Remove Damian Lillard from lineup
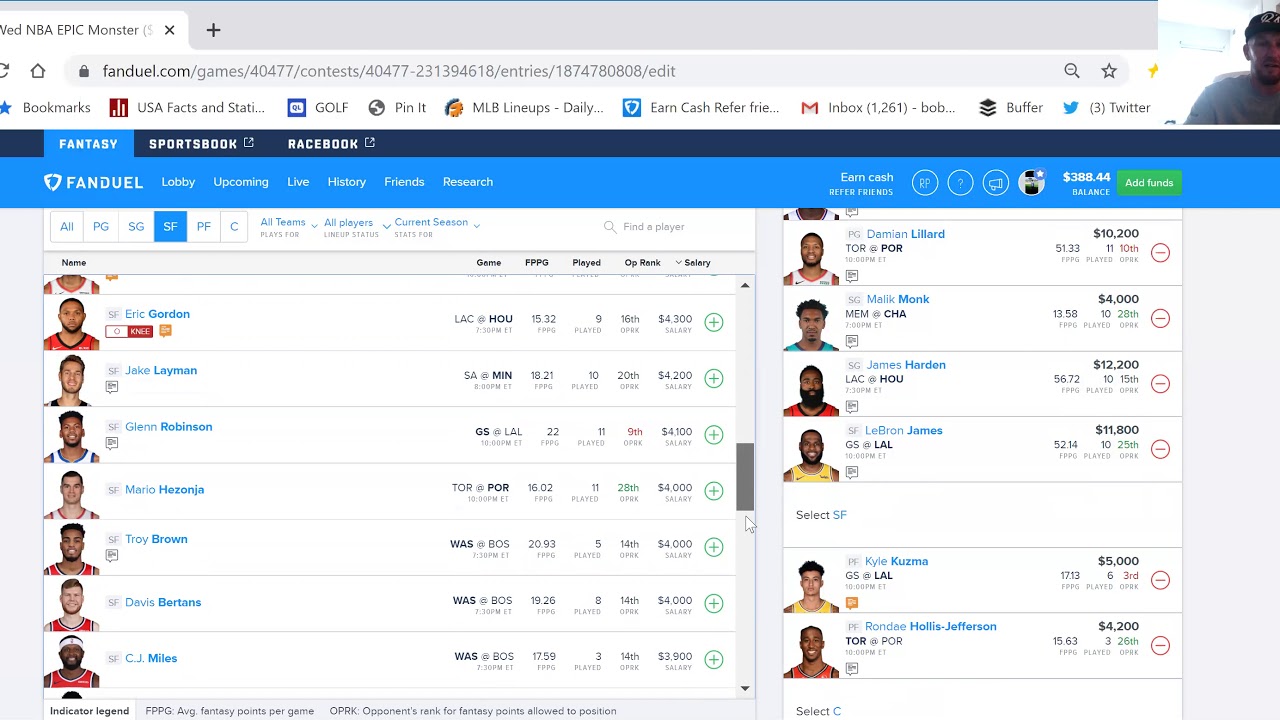This screenshot has width=1280, height=720. 1160,253
